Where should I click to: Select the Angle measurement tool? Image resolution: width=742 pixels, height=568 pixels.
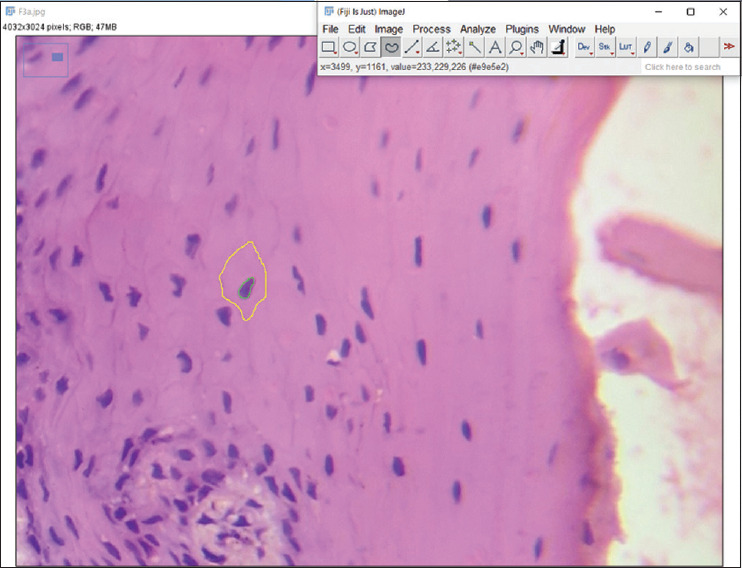coord(432,47)
